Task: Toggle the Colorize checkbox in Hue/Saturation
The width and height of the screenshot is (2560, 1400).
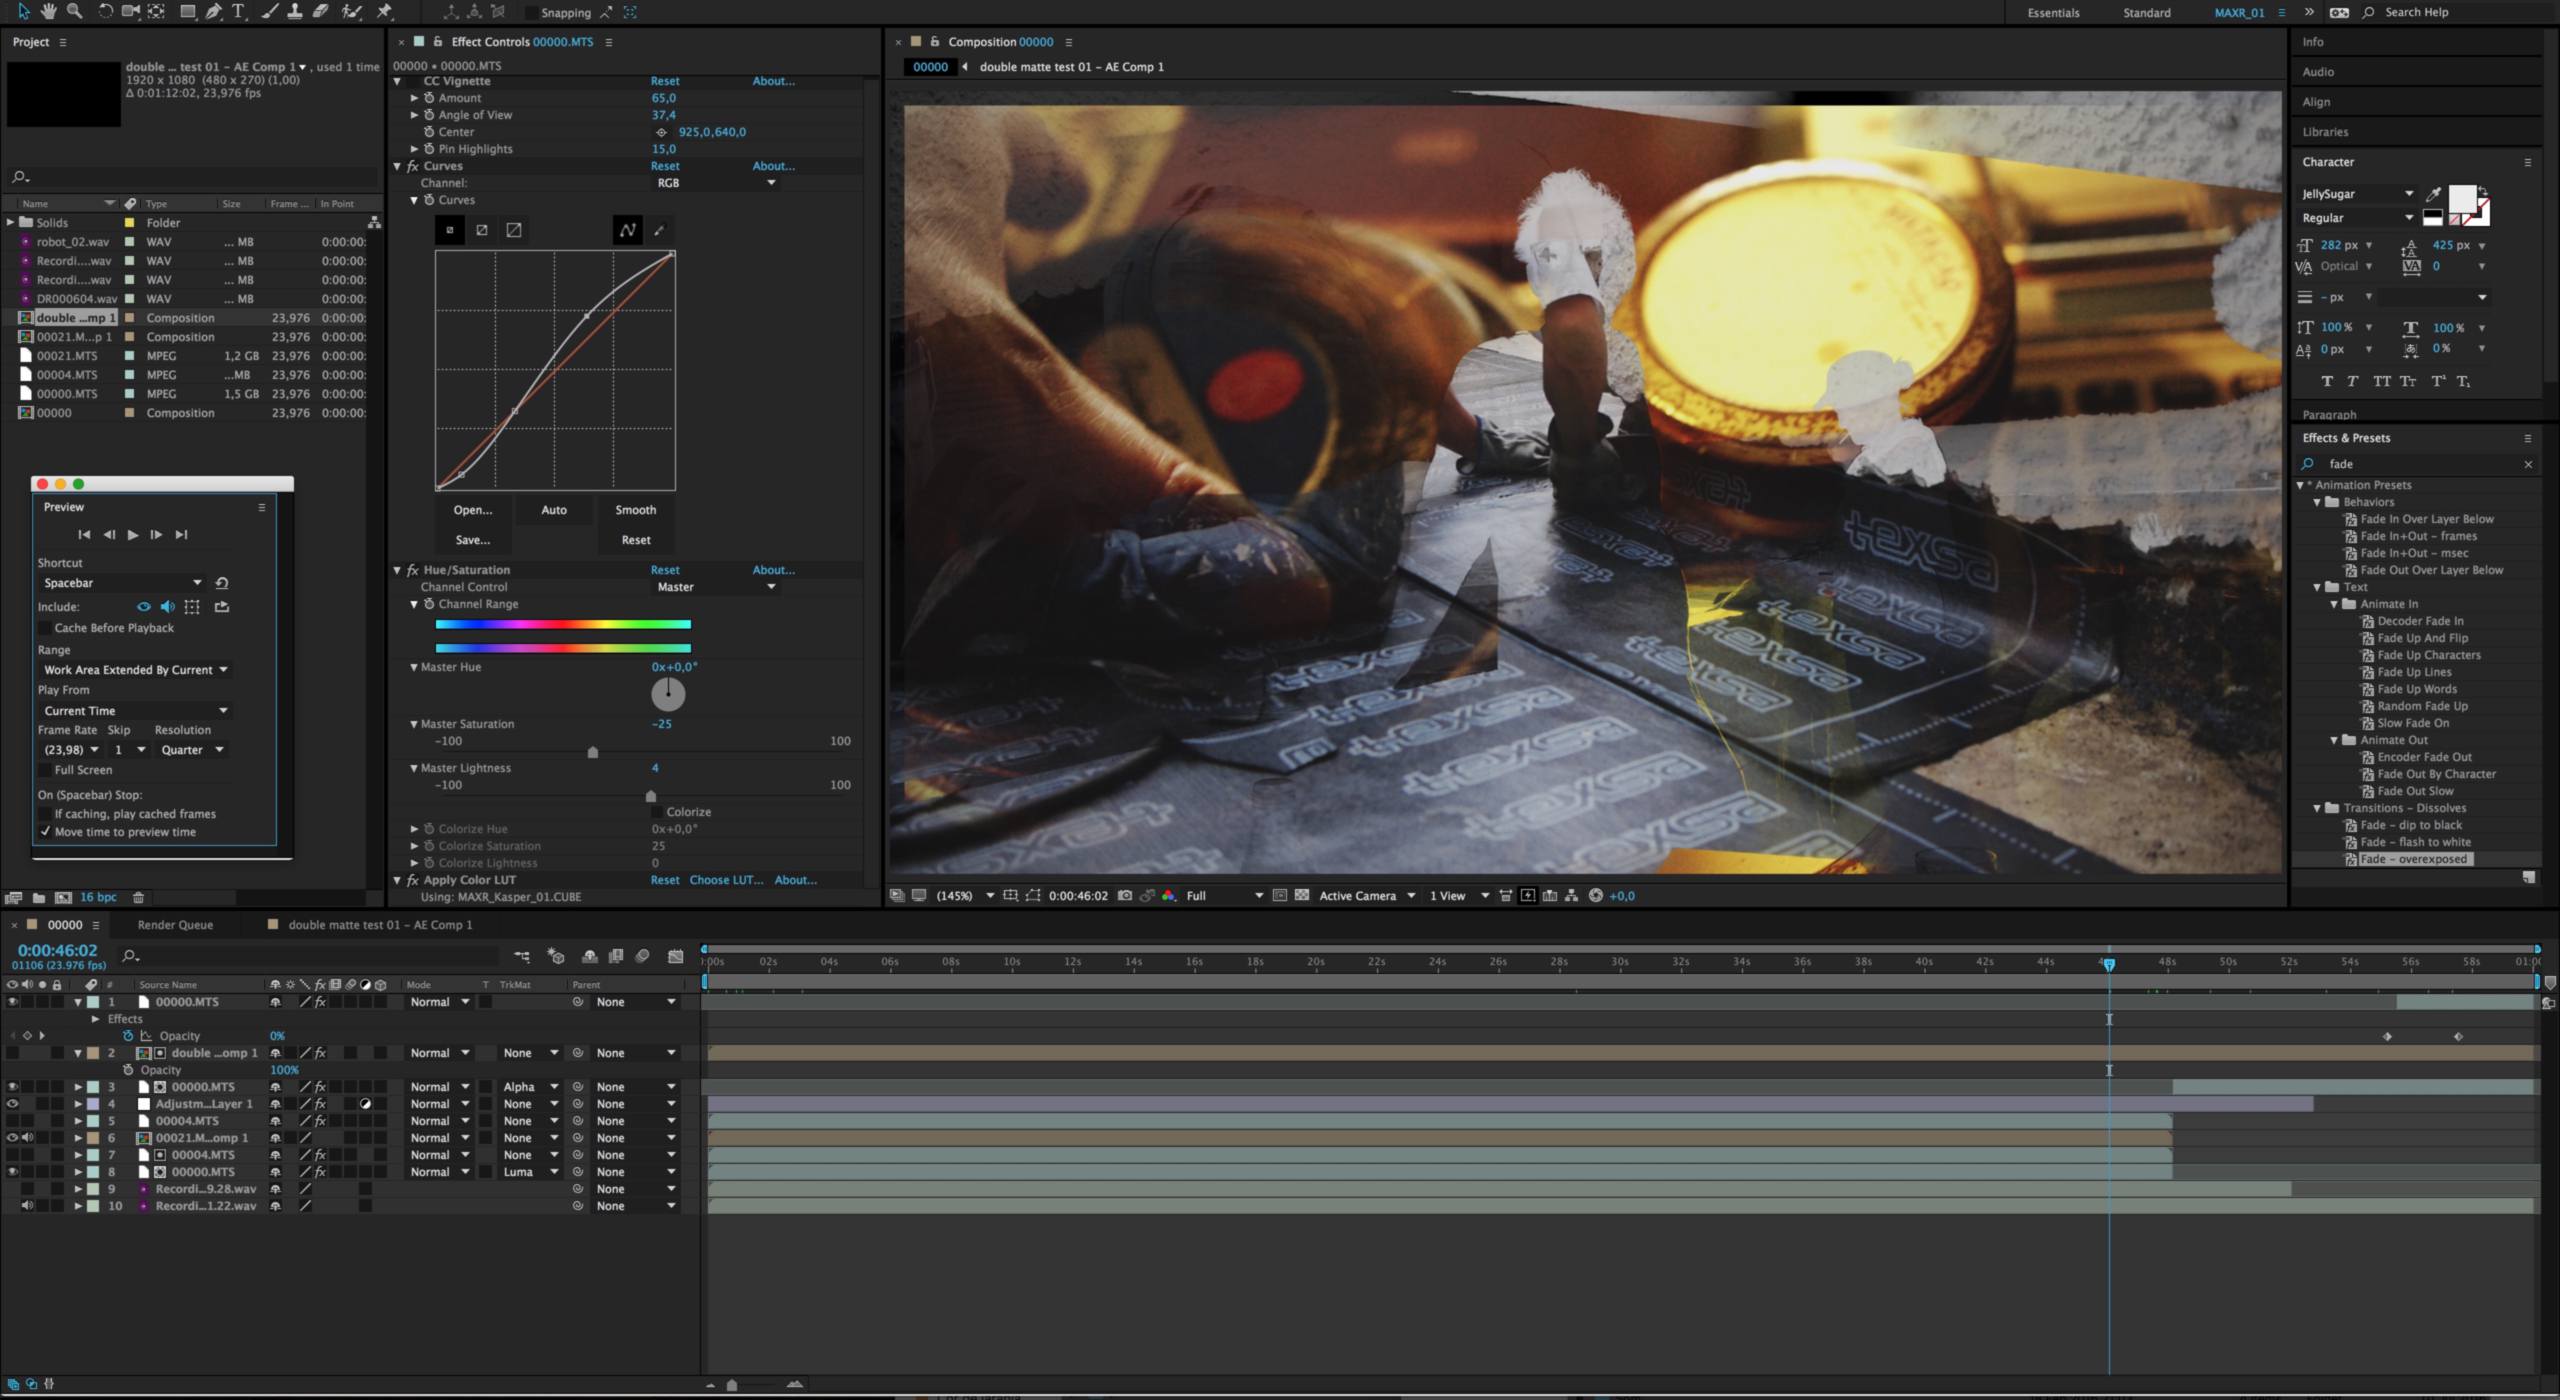Action: [x=657, y=812]
